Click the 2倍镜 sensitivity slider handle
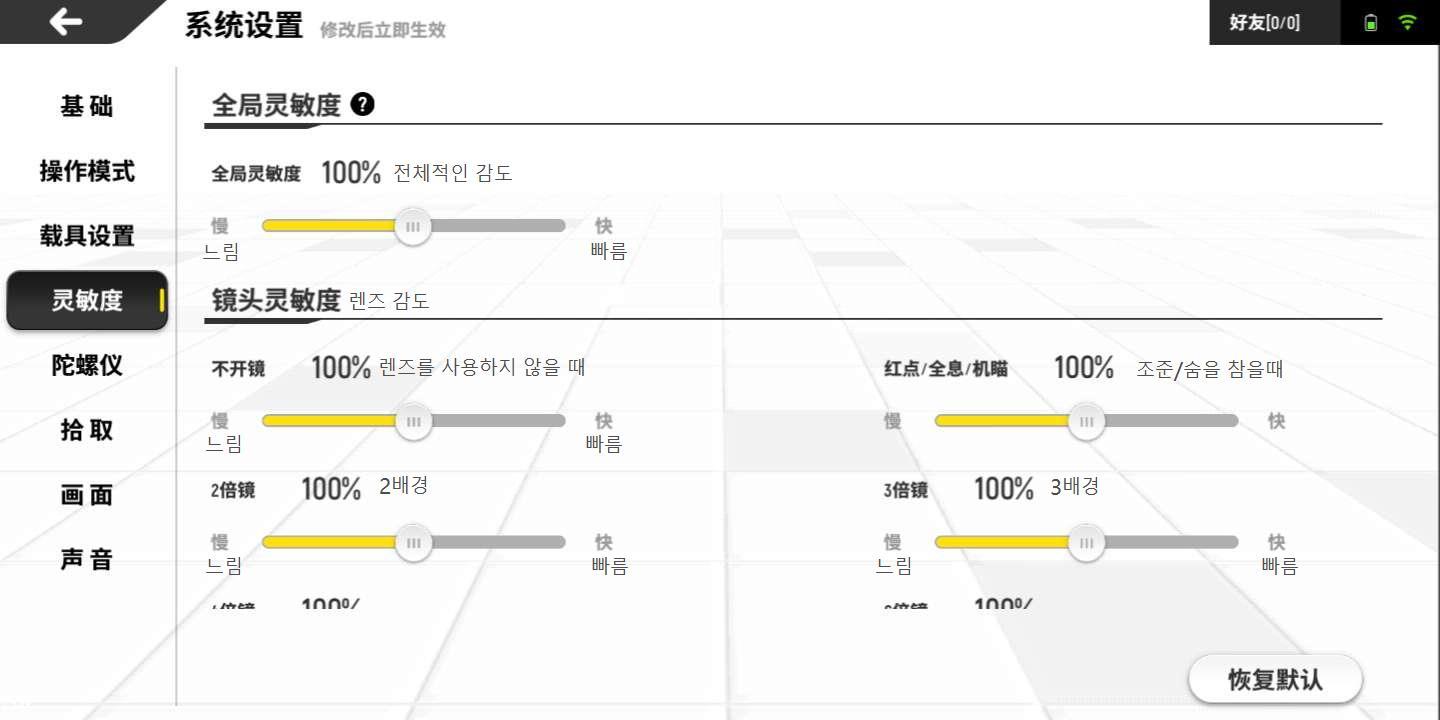Image resolution: width=1440 pixels, height=720 pixels. 412,543
